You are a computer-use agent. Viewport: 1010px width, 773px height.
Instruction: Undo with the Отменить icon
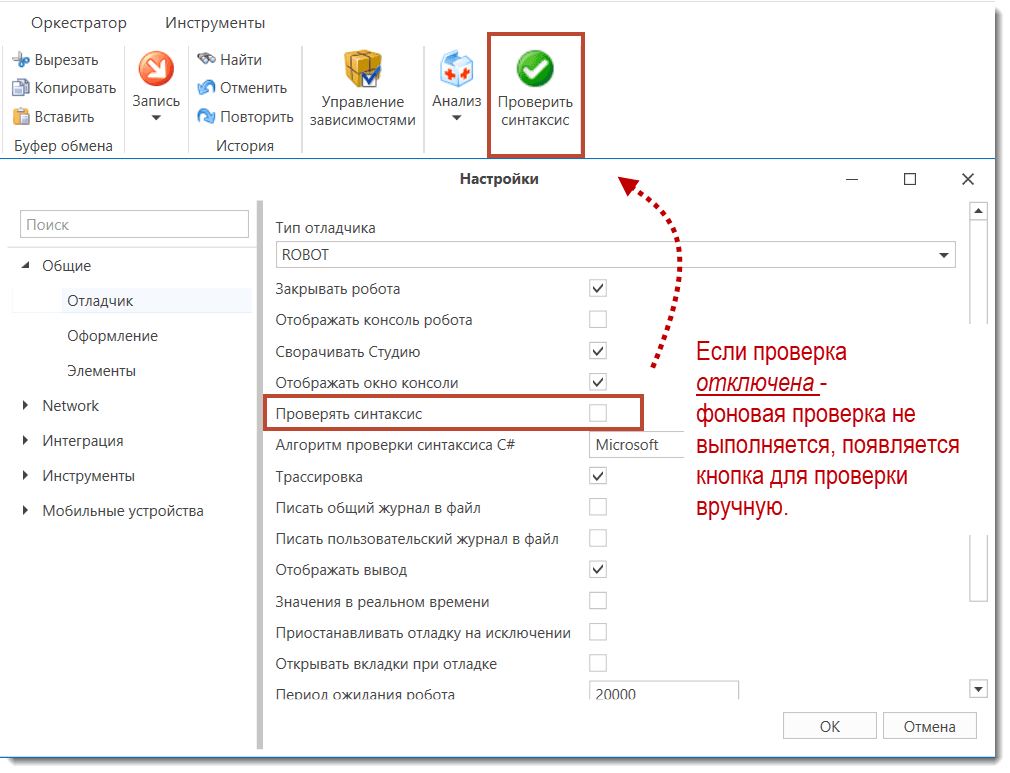pos(207,88)
